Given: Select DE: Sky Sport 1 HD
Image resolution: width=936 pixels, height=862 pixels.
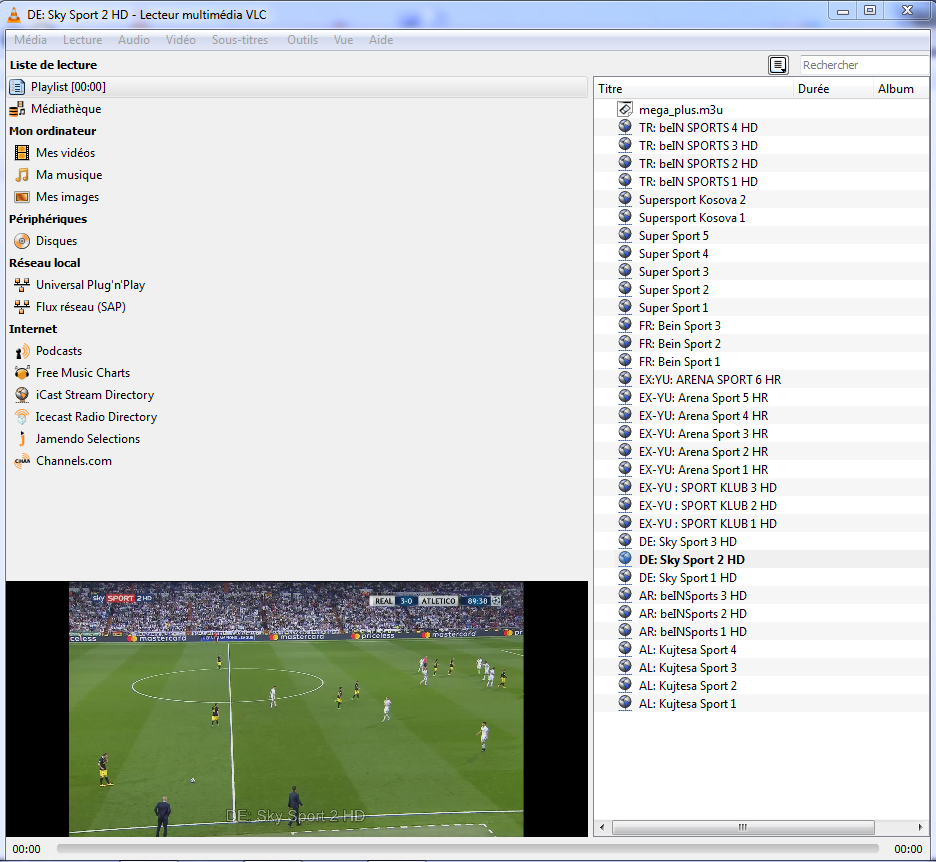Looking at the screenshot, I should 688,578.
